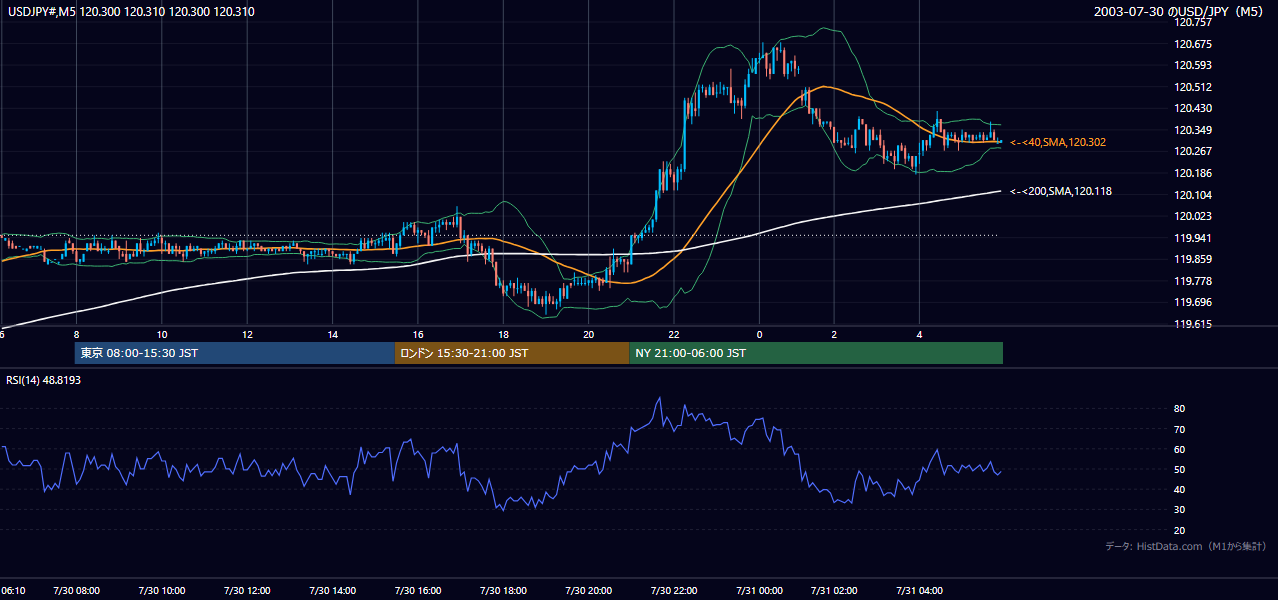1278x600 pixels.
Task: Click the データ: HistData.com credit text
Action: point(1186,546)
